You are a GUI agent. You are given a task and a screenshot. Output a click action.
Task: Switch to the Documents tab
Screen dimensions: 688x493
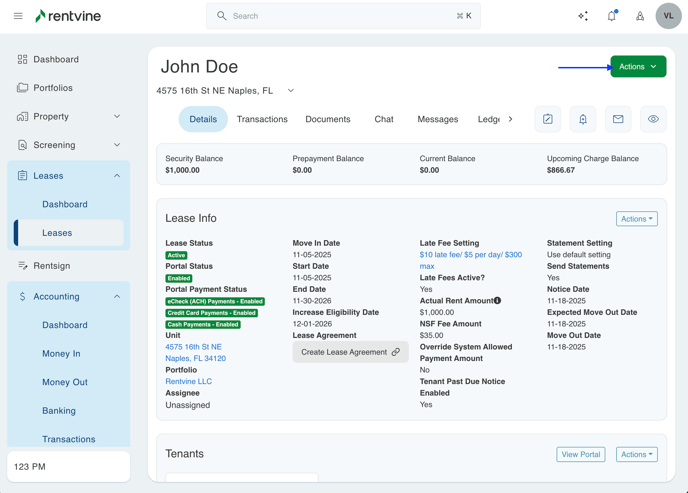(x=328, y=119)
